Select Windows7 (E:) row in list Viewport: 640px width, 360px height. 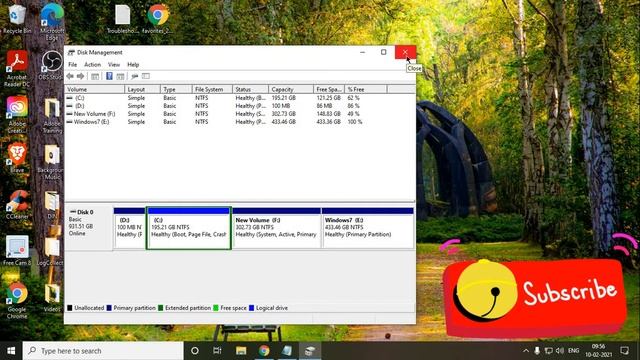240,122
